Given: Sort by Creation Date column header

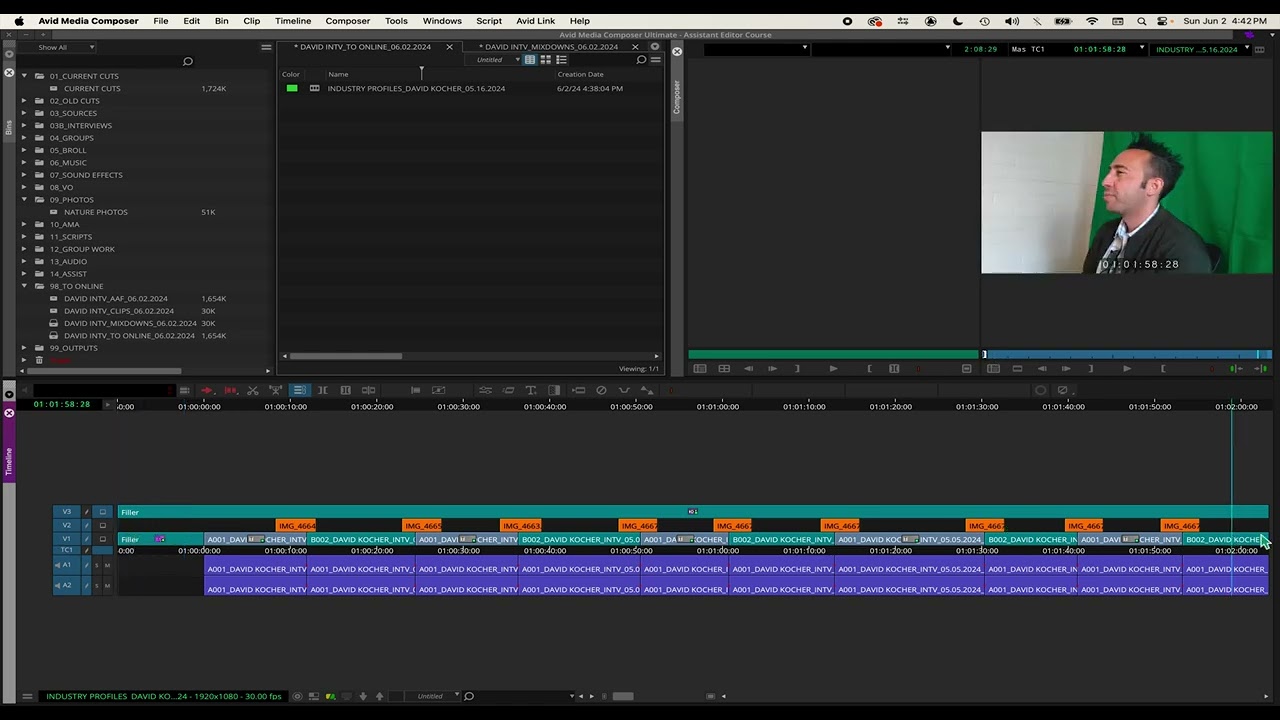Looking at the screenshot, I should coord(580,74).
